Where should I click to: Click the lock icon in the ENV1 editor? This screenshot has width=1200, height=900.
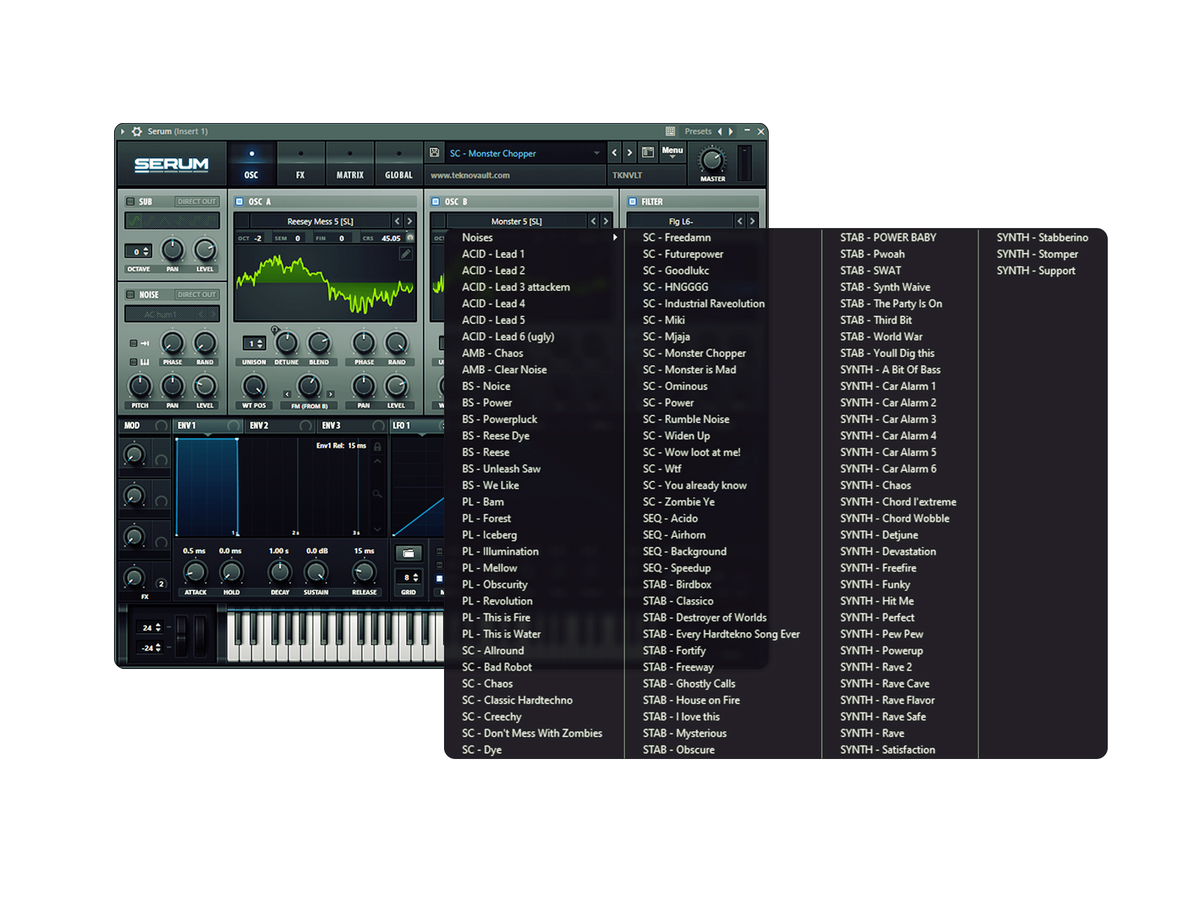pyautogui.click(x=378, y=448)
